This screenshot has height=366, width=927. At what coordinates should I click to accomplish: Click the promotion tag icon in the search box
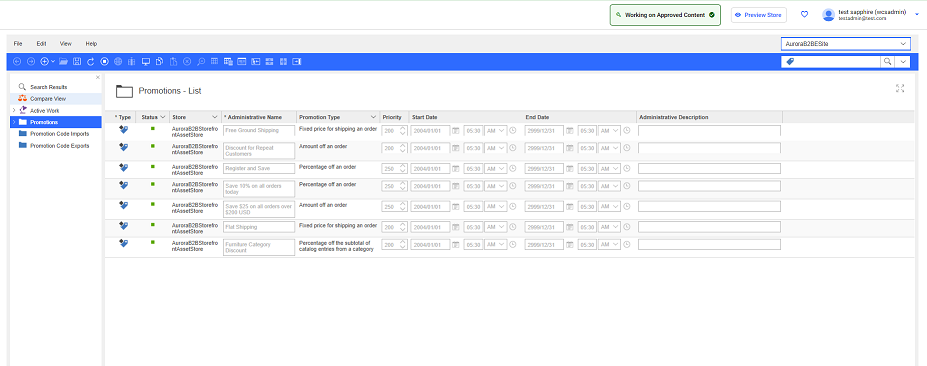click(x=790, y=61)
